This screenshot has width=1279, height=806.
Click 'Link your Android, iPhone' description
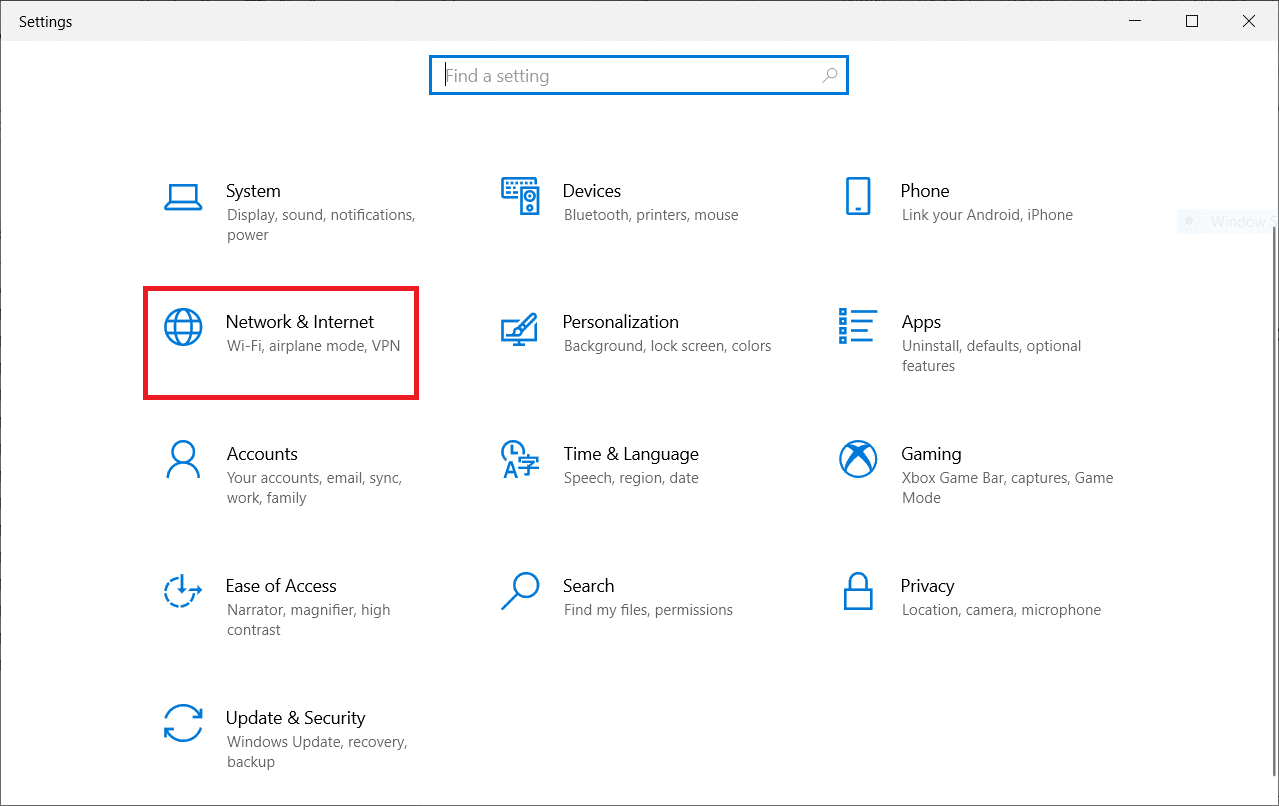(987, 215)
